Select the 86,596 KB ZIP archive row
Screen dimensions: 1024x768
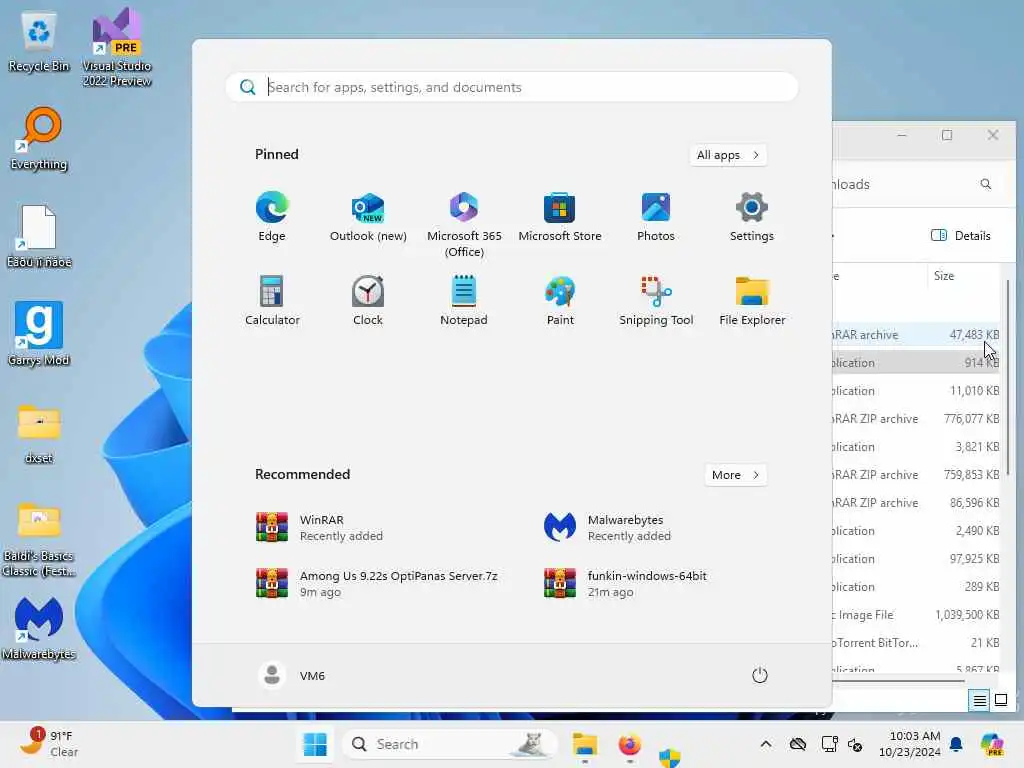[916, 503]
